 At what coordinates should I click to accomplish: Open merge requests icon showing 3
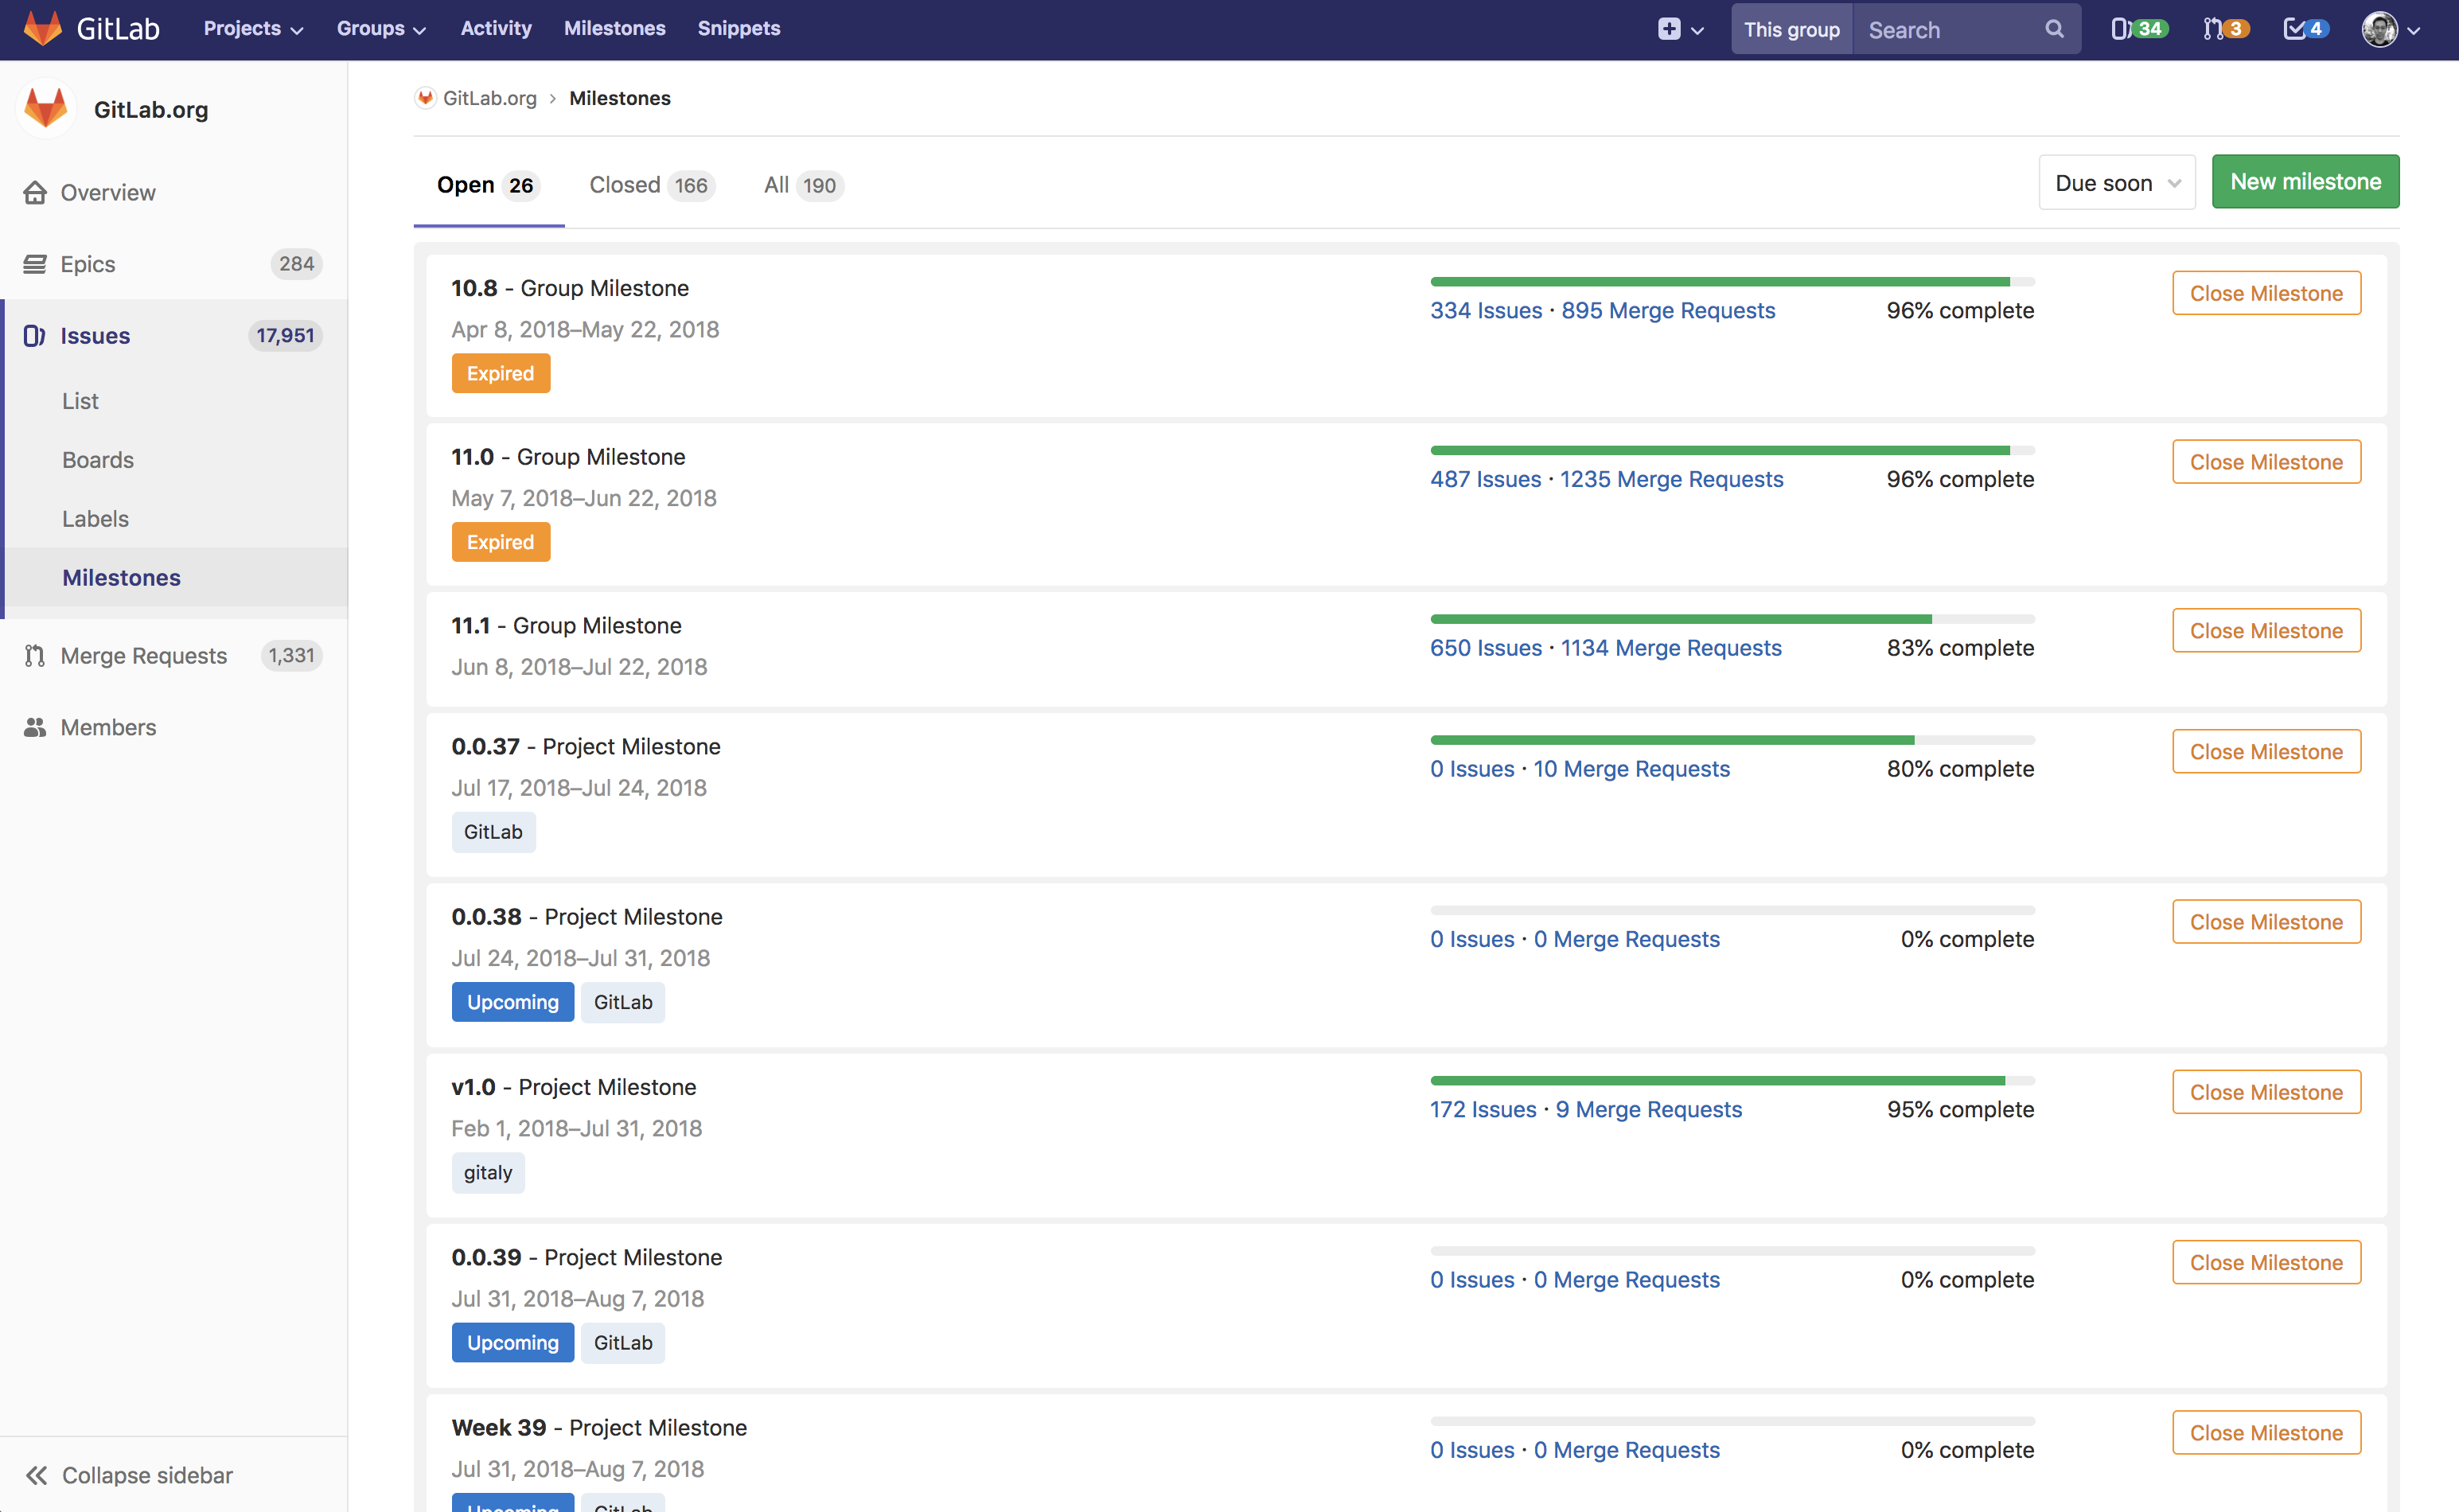click(x=2225, y=29)
